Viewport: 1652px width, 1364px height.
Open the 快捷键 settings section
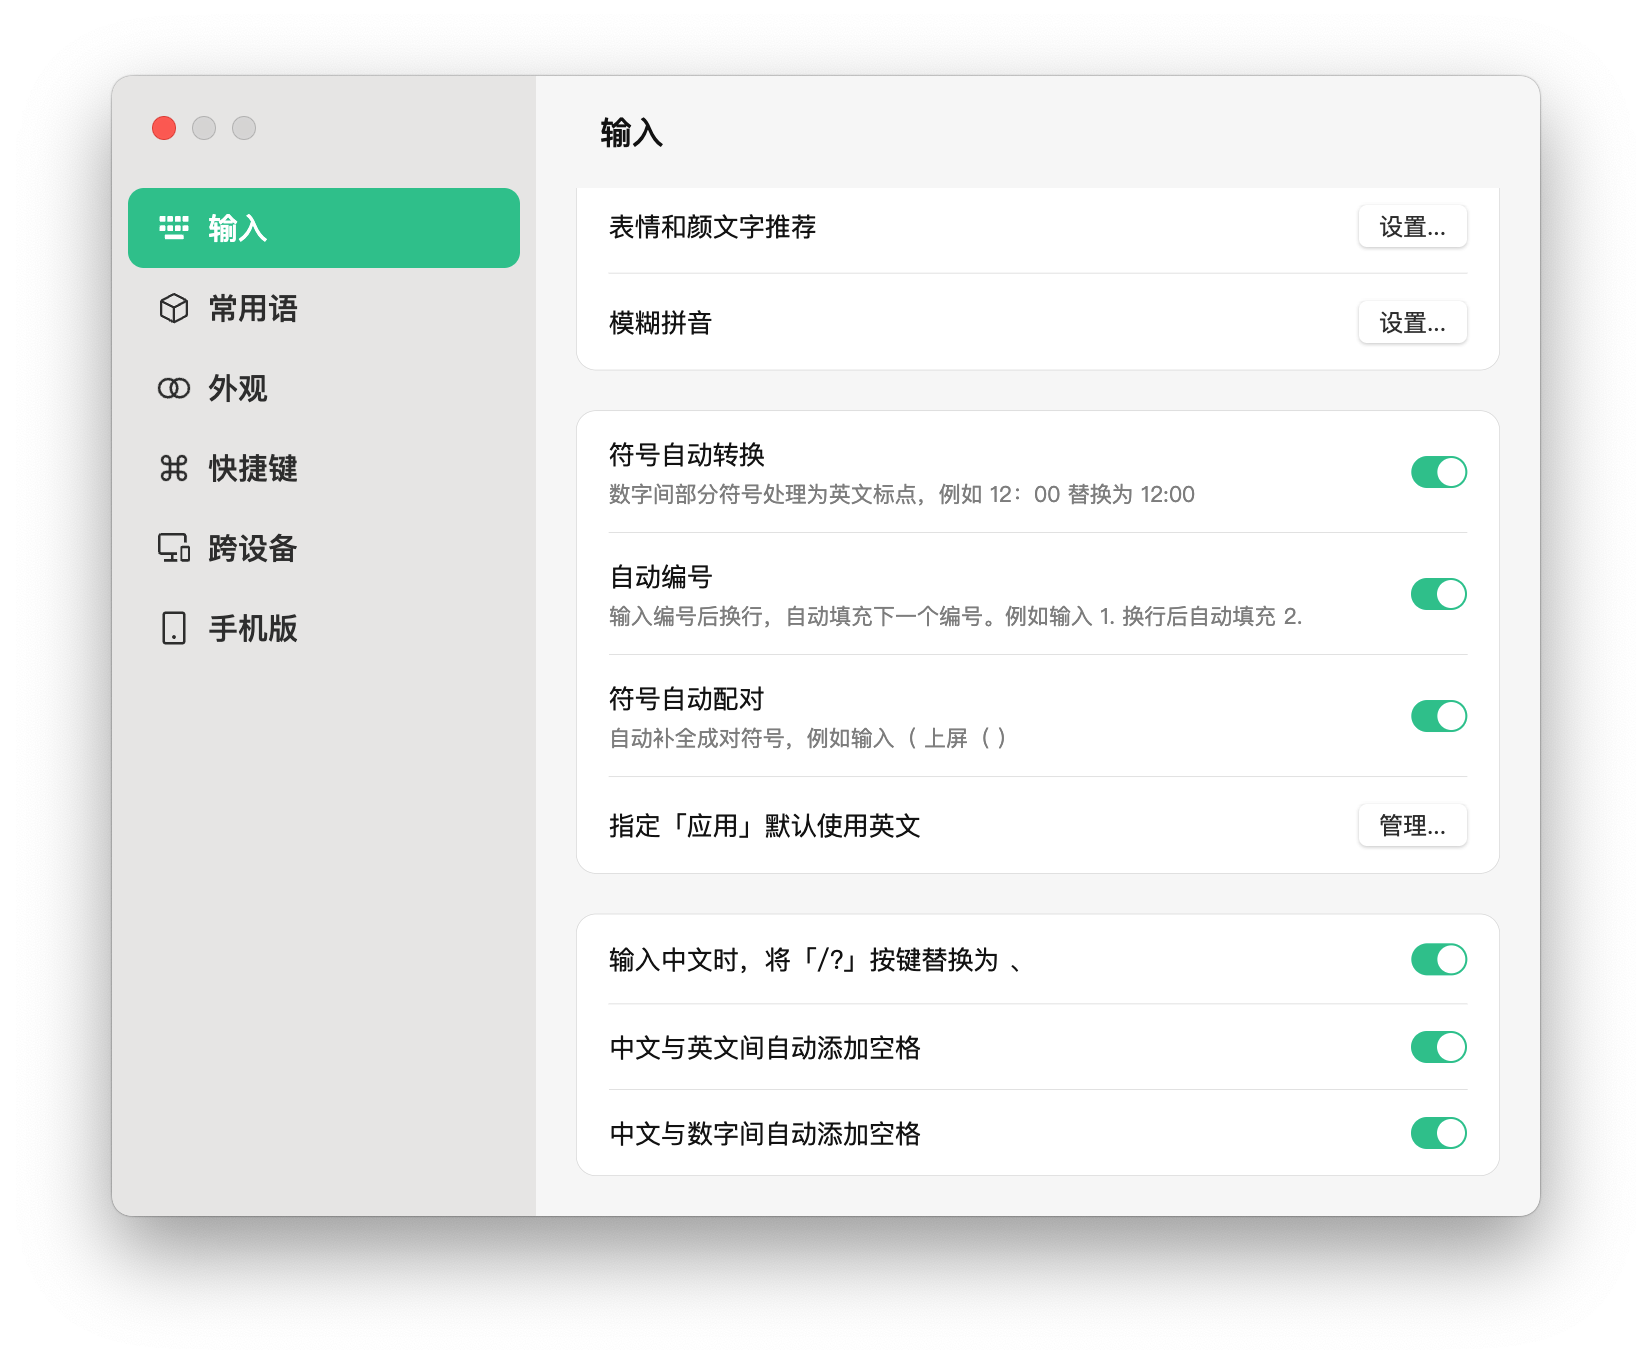pos(324,468)
